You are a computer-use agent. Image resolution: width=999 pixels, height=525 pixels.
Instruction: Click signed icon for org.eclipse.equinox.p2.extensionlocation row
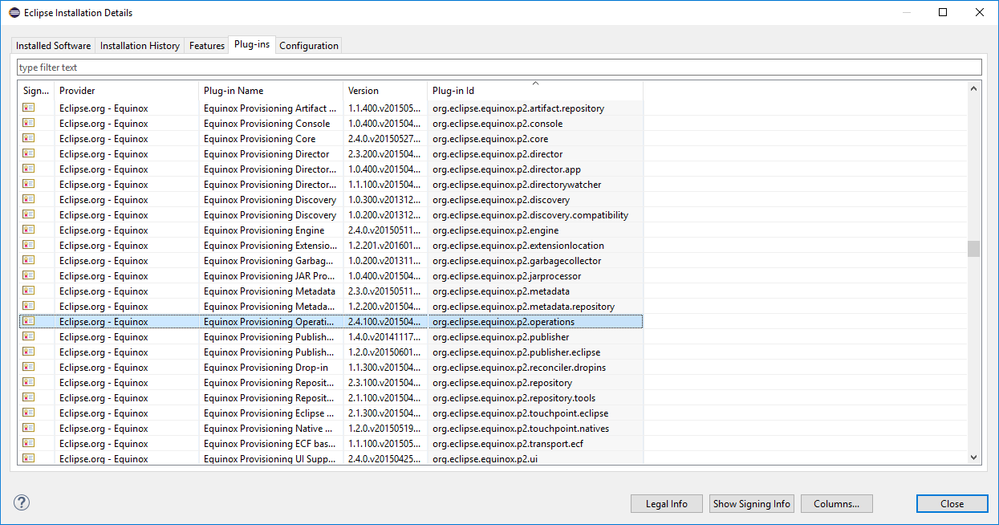[x=28, y=245]
